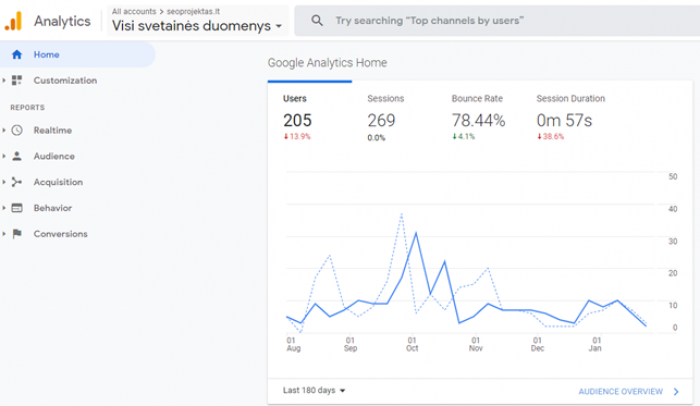The width and height of the screenshot is (700, 406).
Task: Click the Audience Overview chevron arrow
Action: tap(676, 392)
